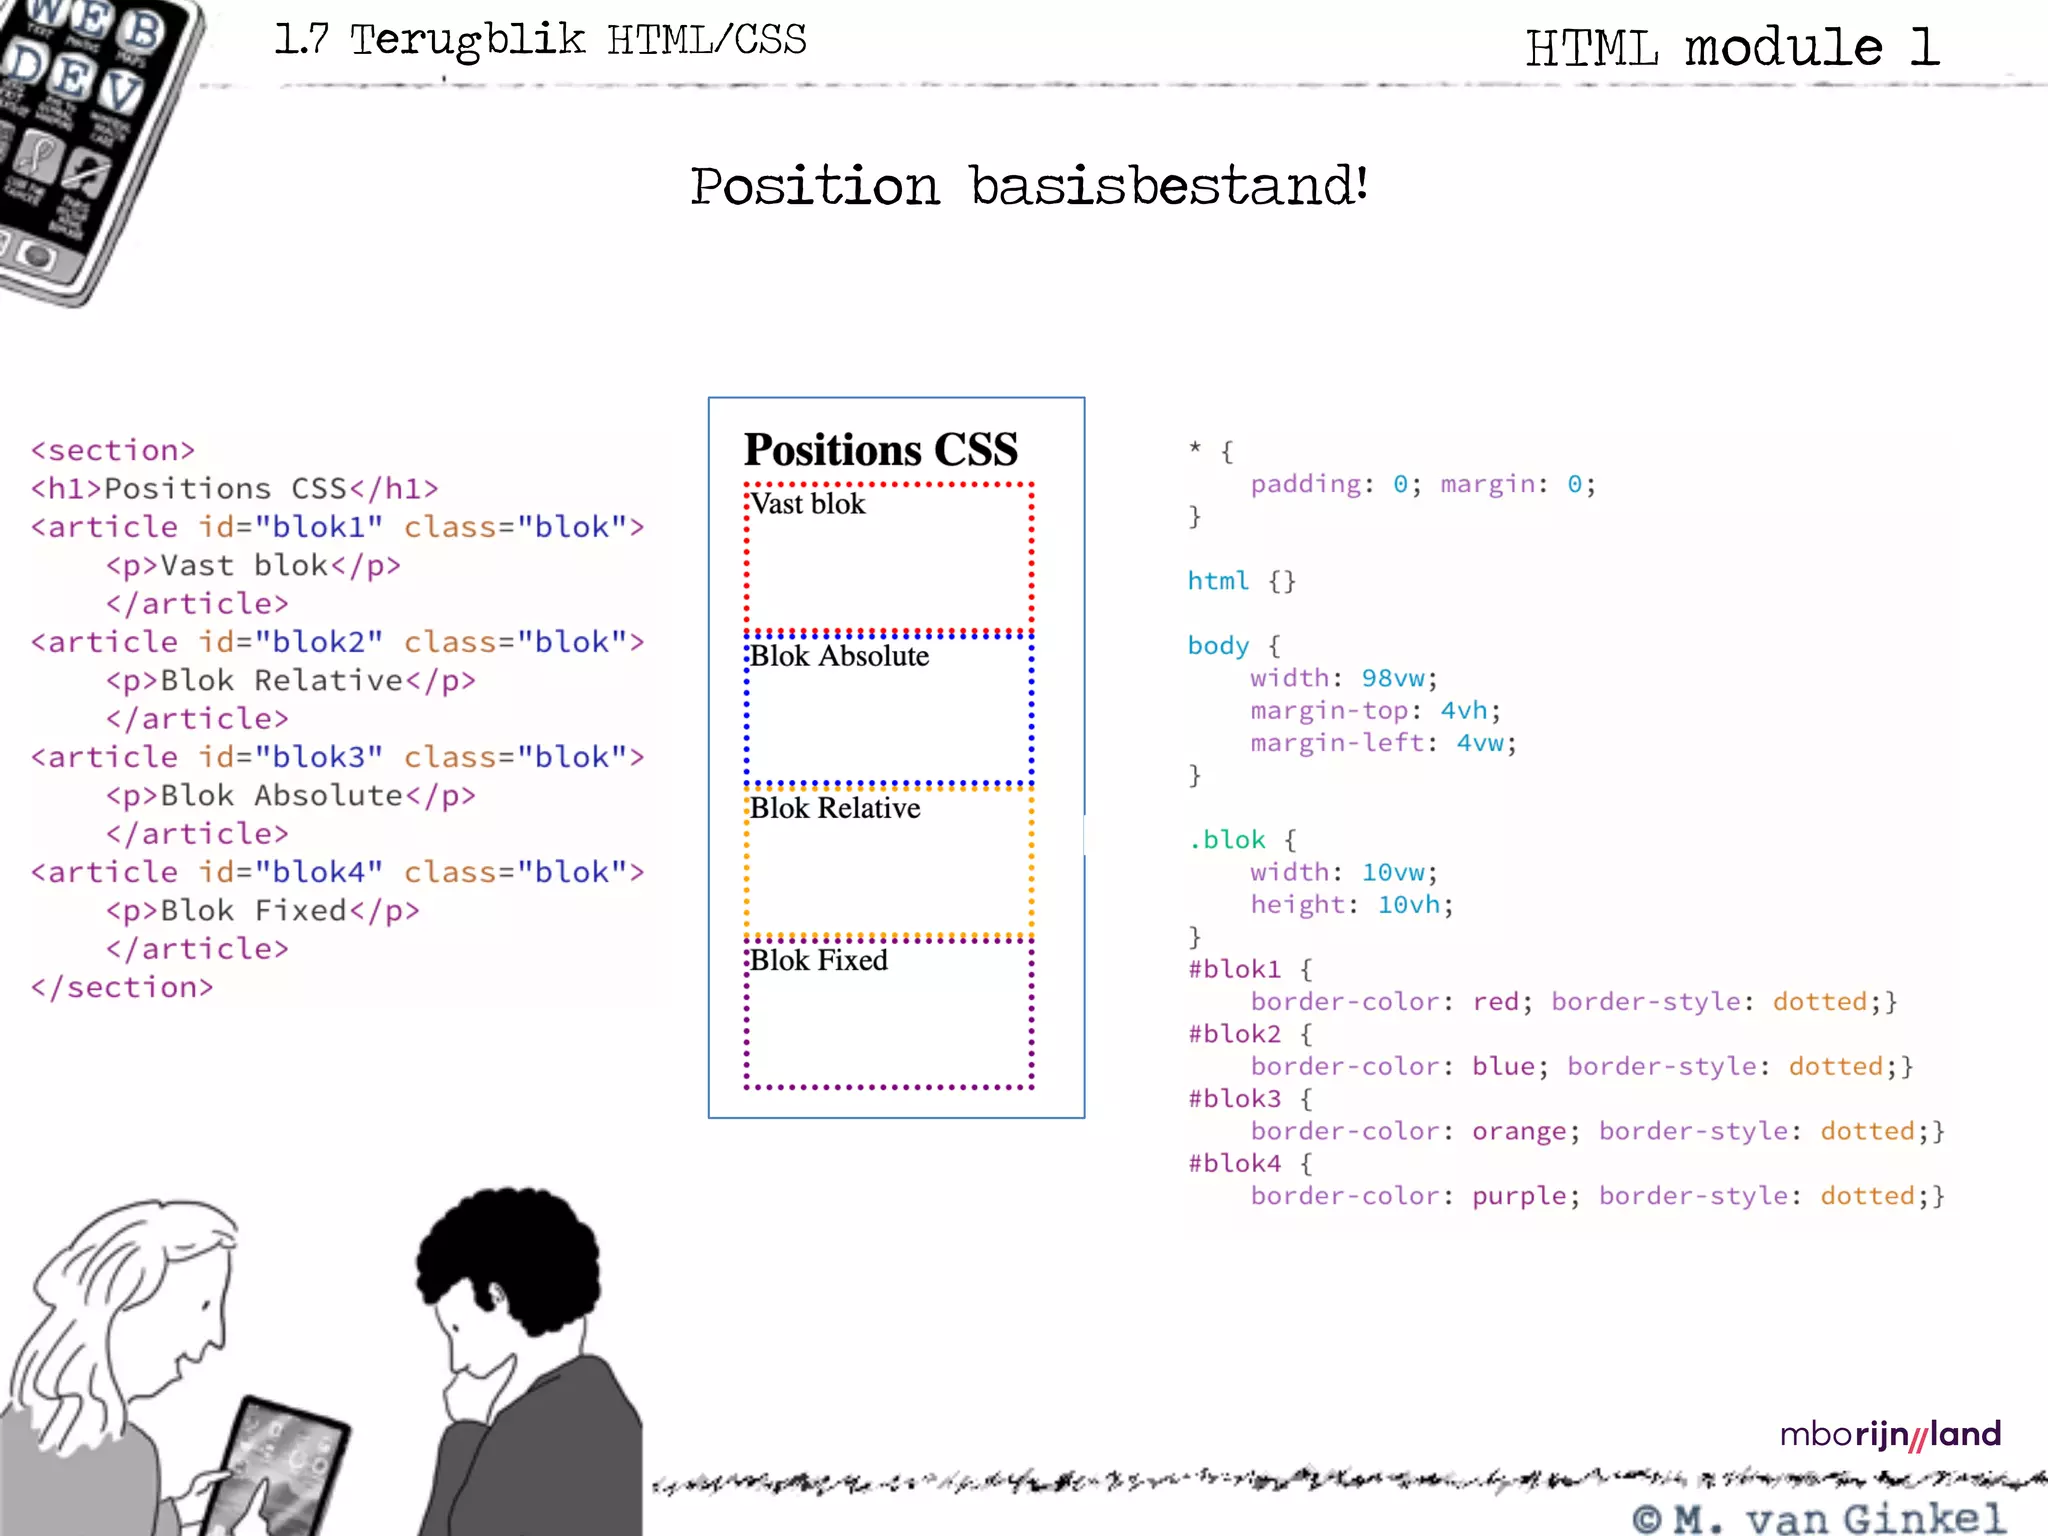Click the article id="blok3" code line
The width and height of the screenshot is (2048, 1536).
[338, 757]
